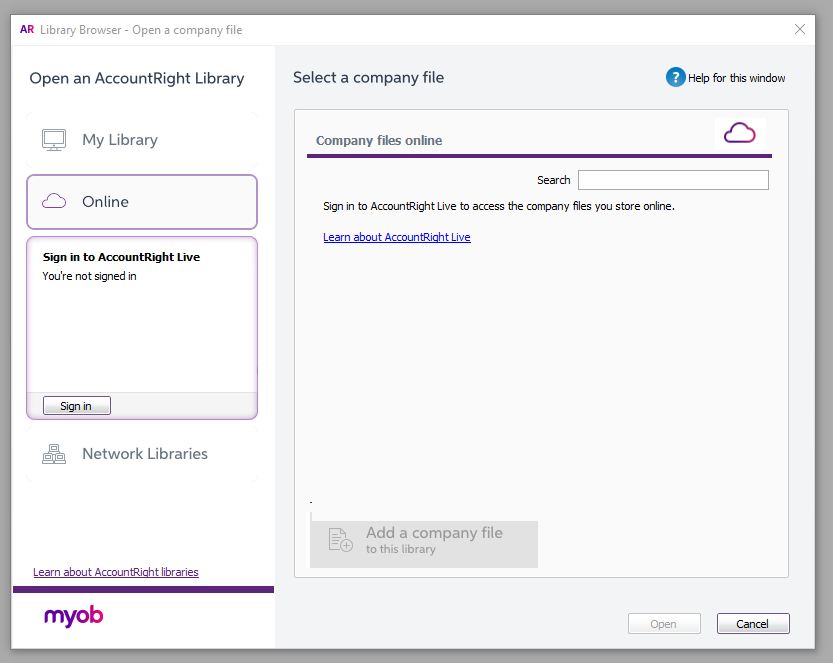
Task: Click the 'Open an AccountRight Library' heading
Action: pos(137,79)
